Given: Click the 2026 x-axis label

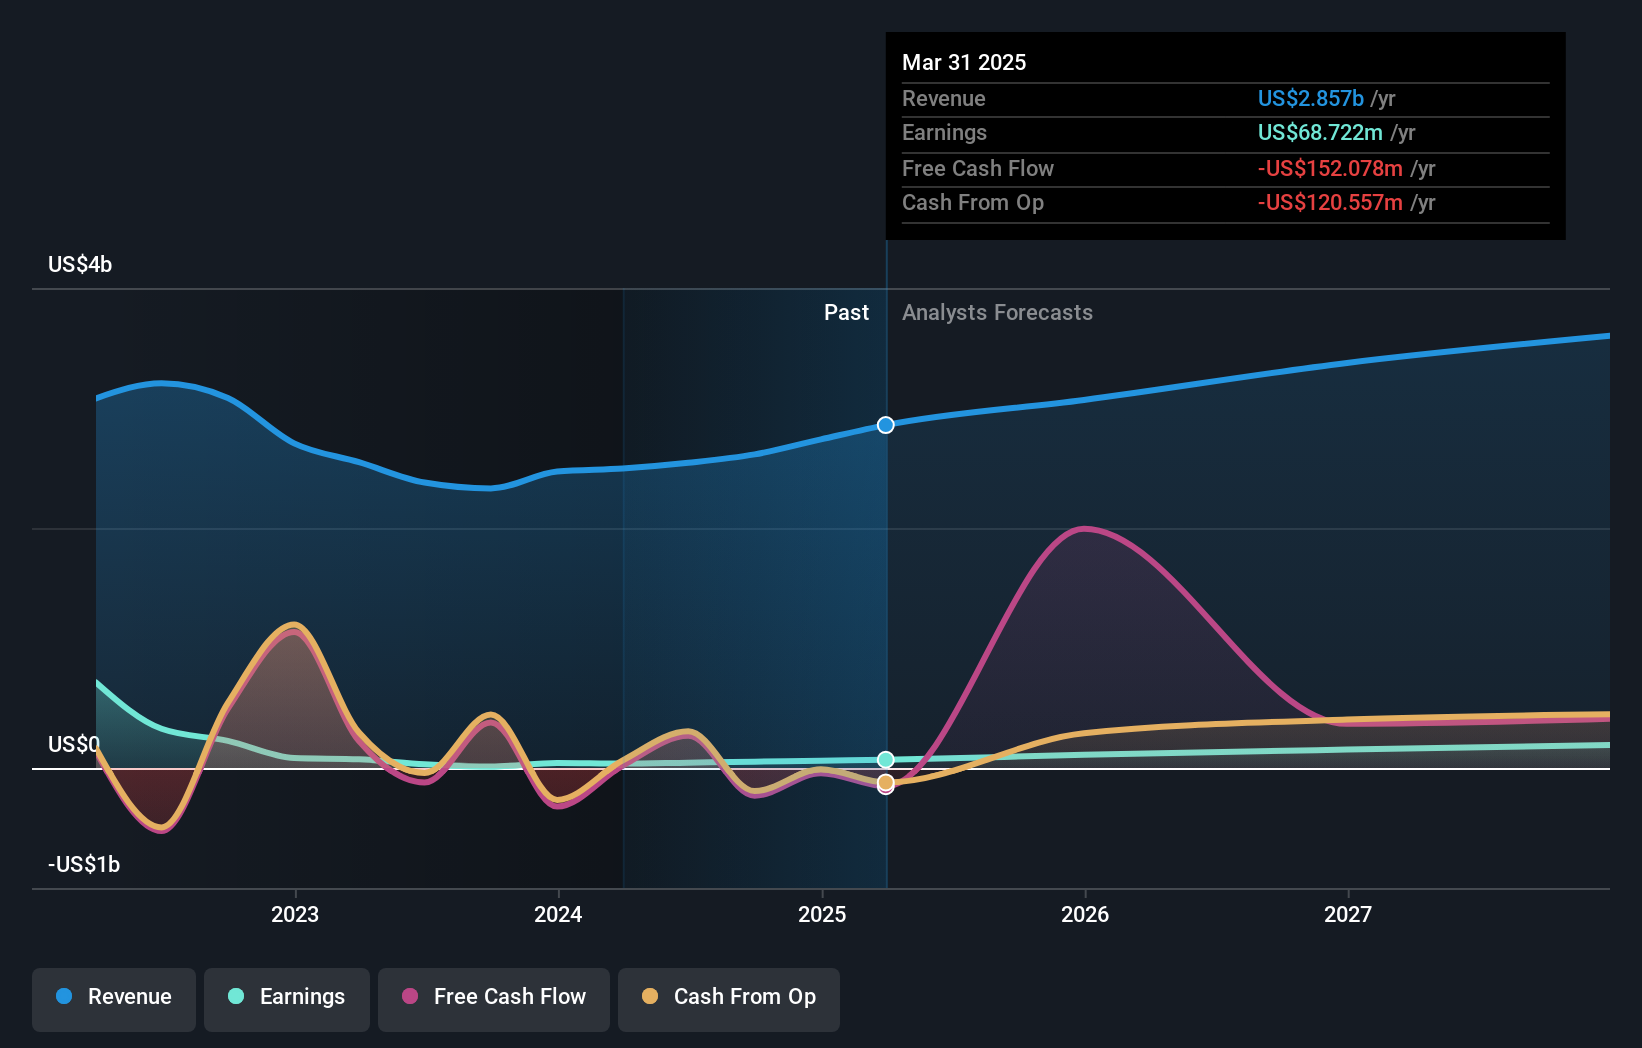Looking at the screenshot, I should click(x=1085, y=914).
